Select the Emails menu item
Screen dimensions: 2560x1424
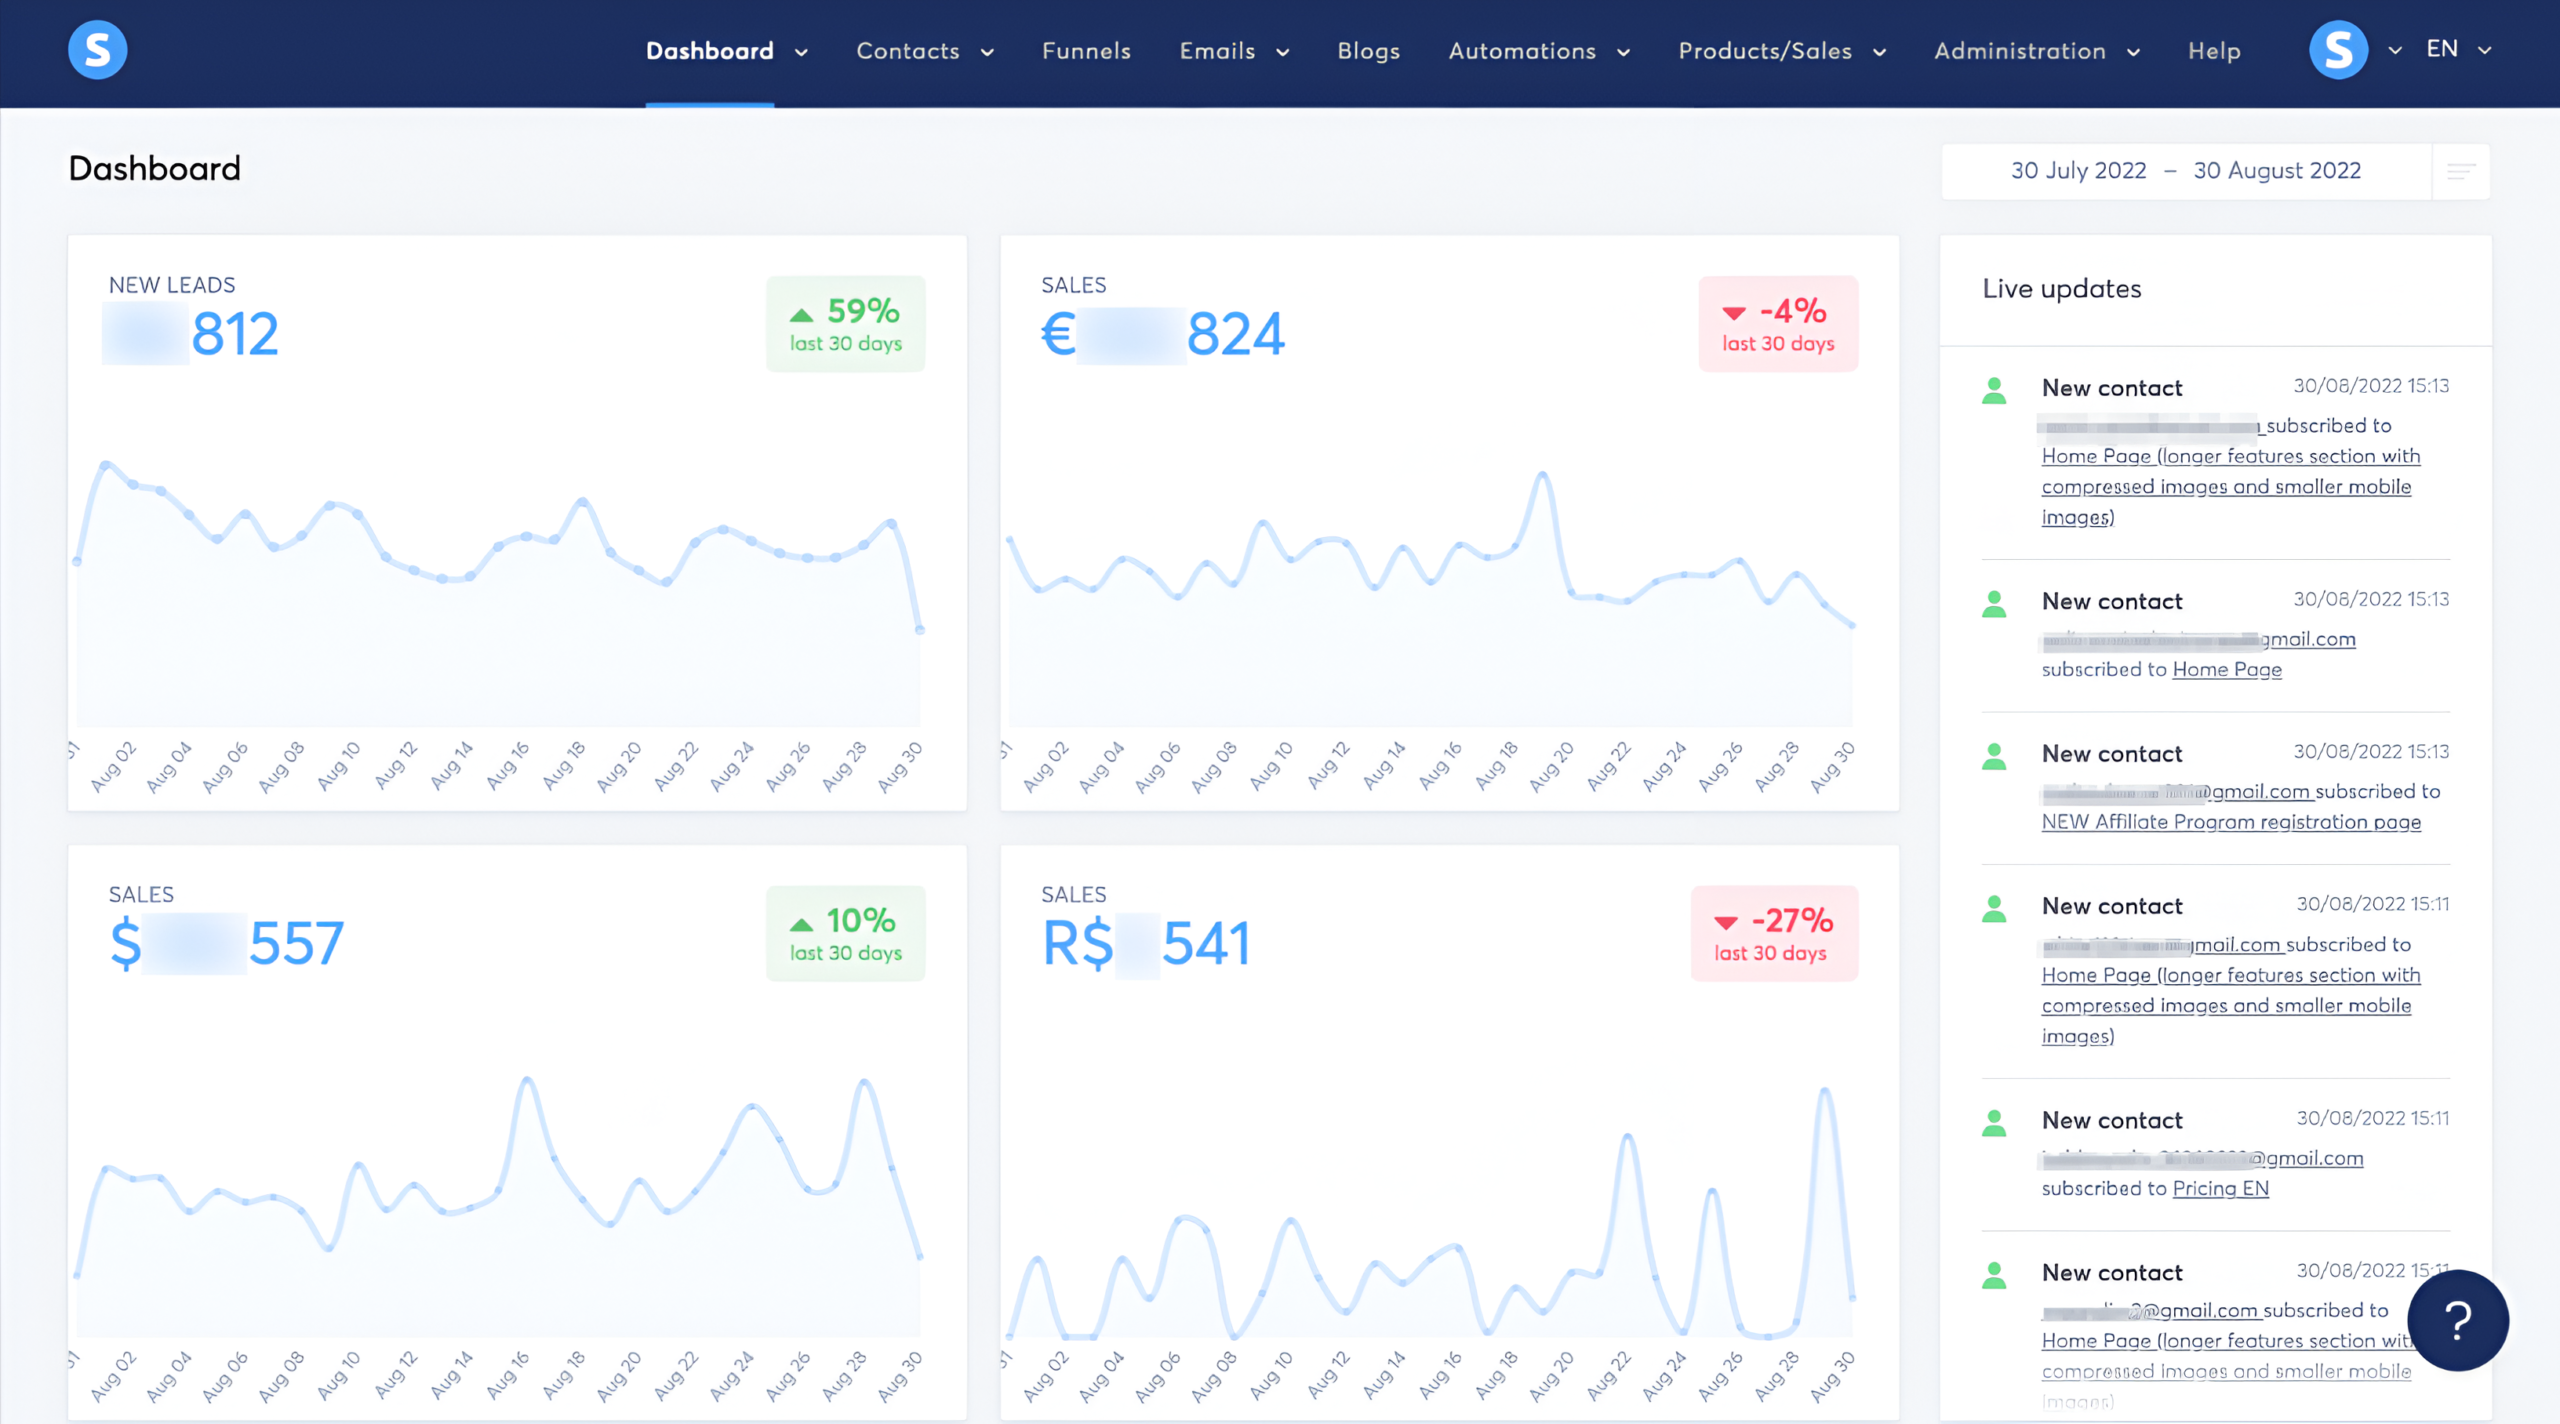(x=1217, y=51)
